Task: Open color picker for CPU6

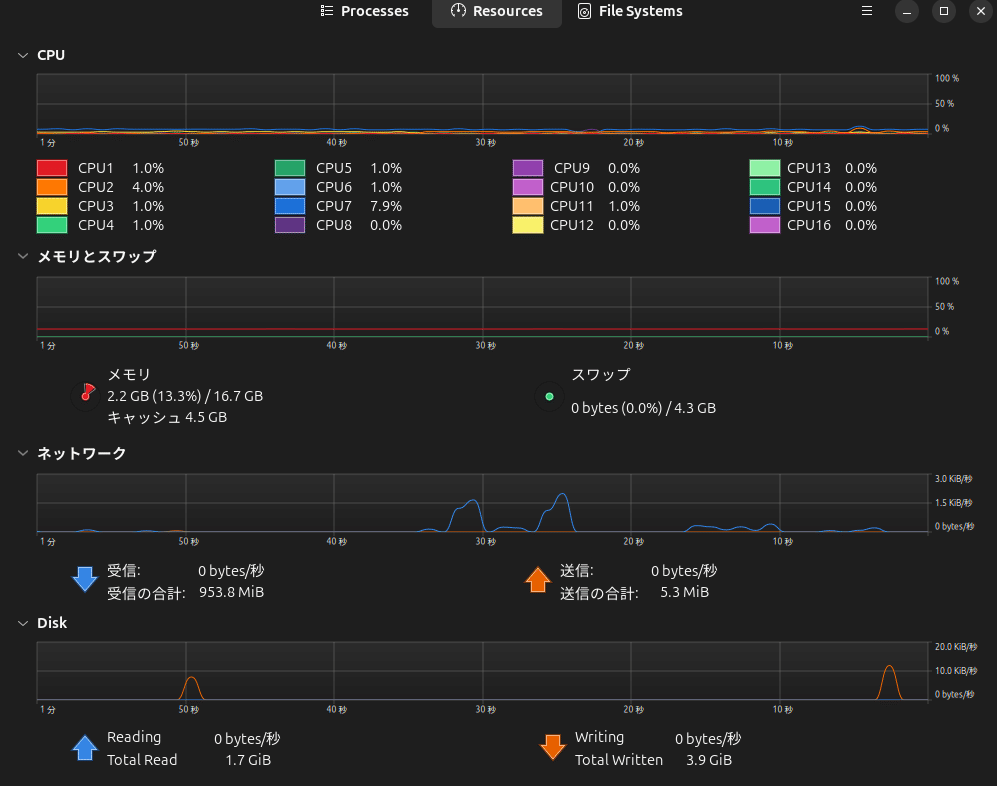Action: 290,187
